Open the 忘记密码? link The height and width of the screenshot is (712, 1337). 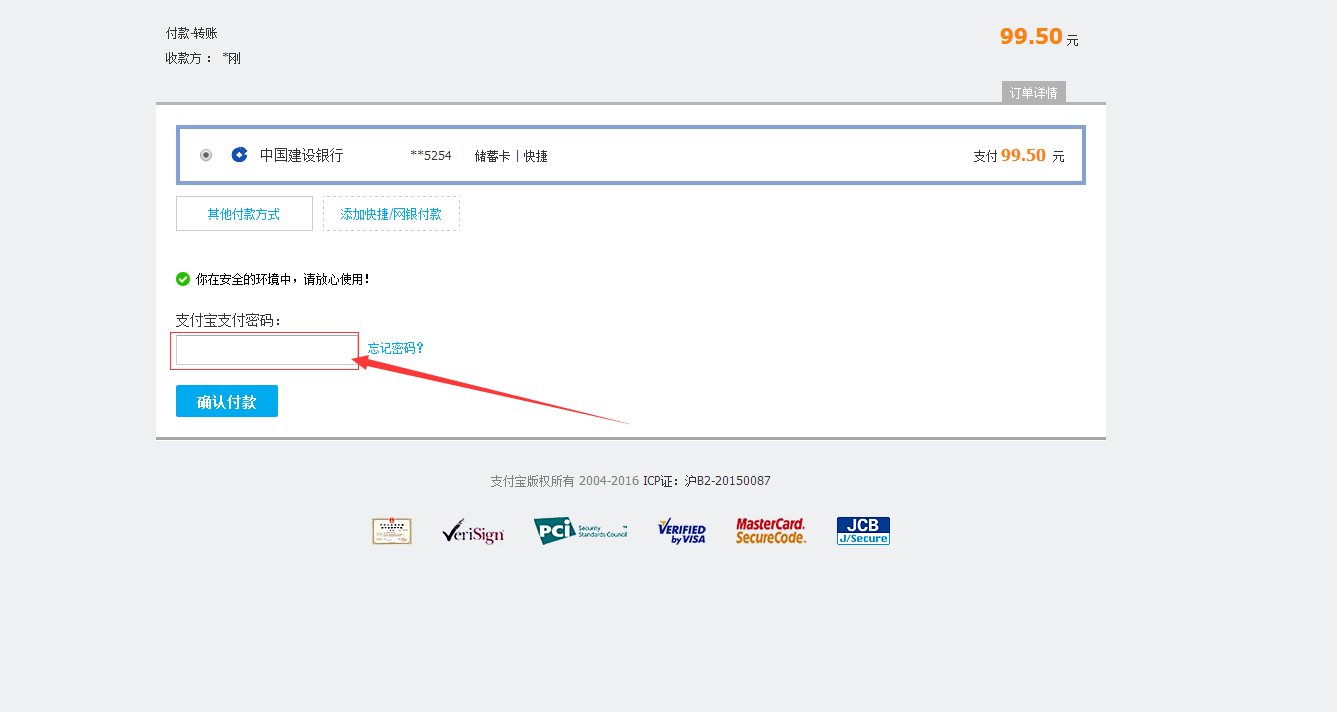click(396, 348)
